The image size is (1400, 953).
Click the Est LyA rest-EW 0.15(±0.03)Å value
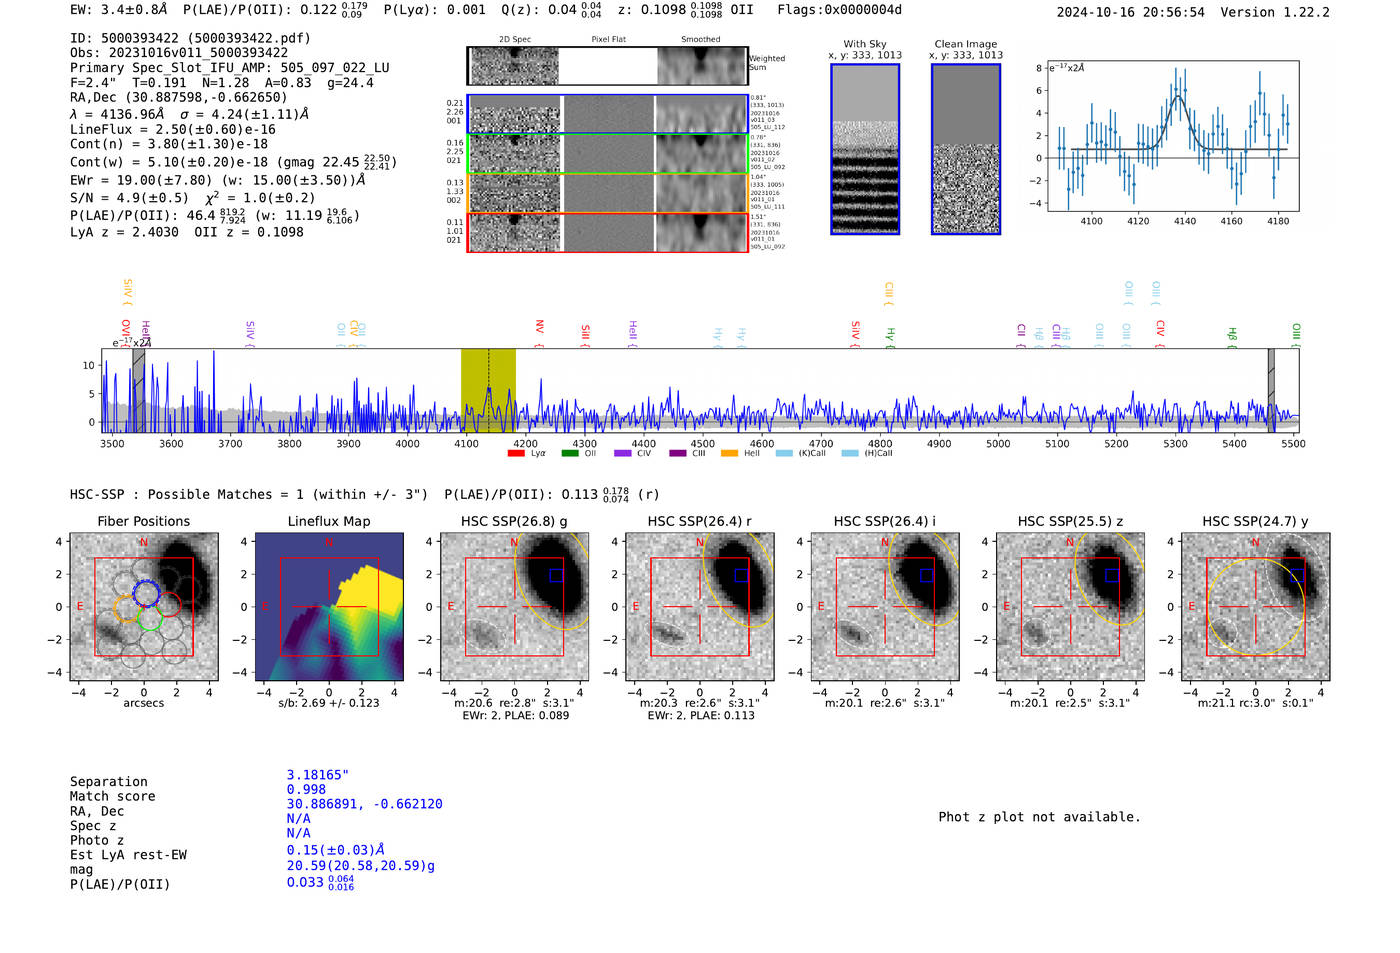(x=336, y=850)
